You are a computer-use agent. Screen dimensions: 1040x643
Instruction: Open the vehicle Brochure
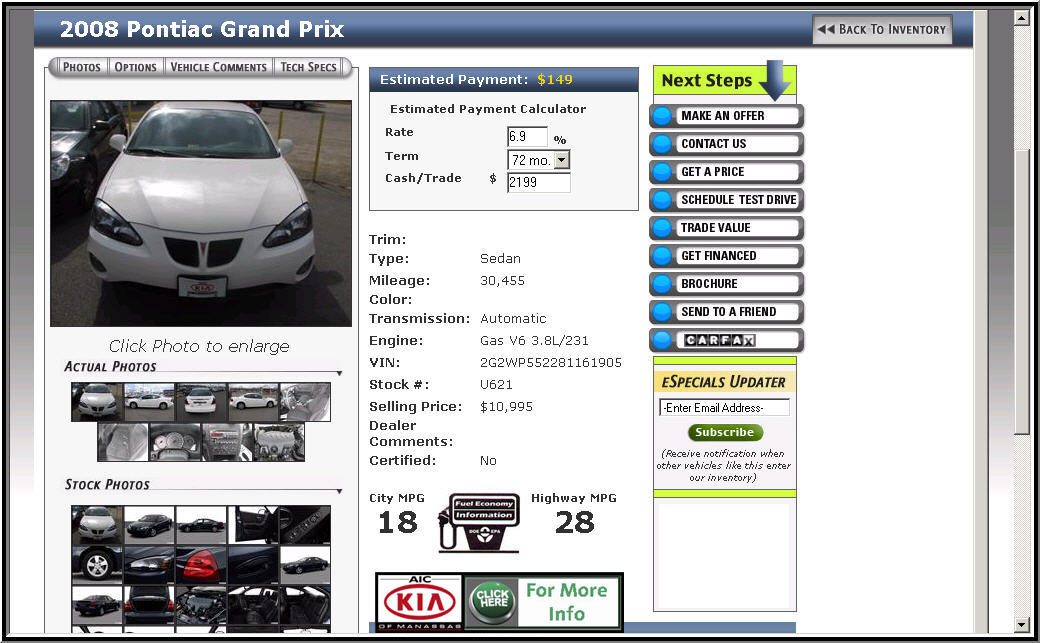click(726, 284)
